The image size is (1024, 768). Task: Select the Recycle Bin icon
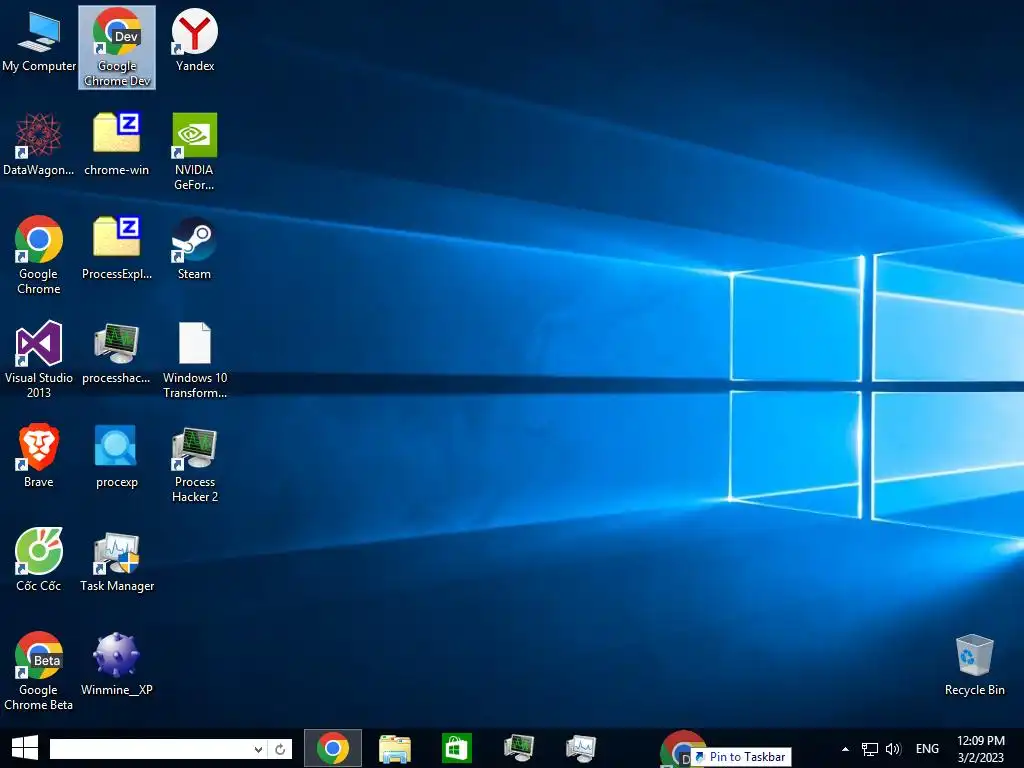click(974, 665)
